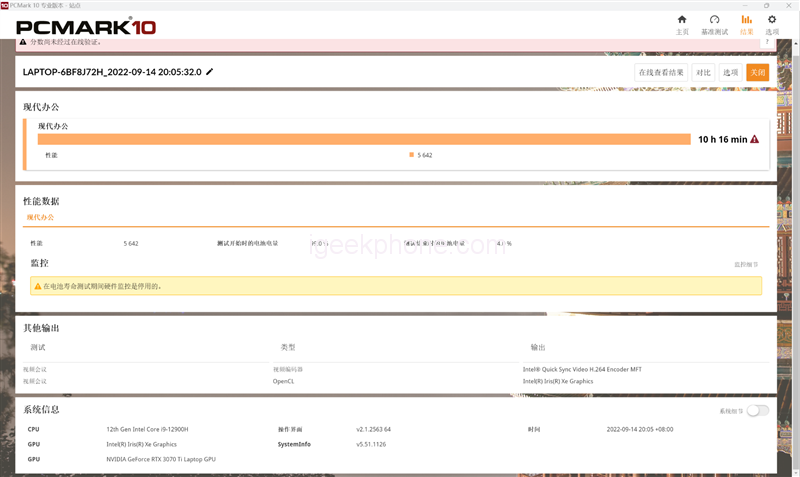Expand monitoring details (监控细节)
Viewport: 800px width, 477px height.
(x=746, y=264)
